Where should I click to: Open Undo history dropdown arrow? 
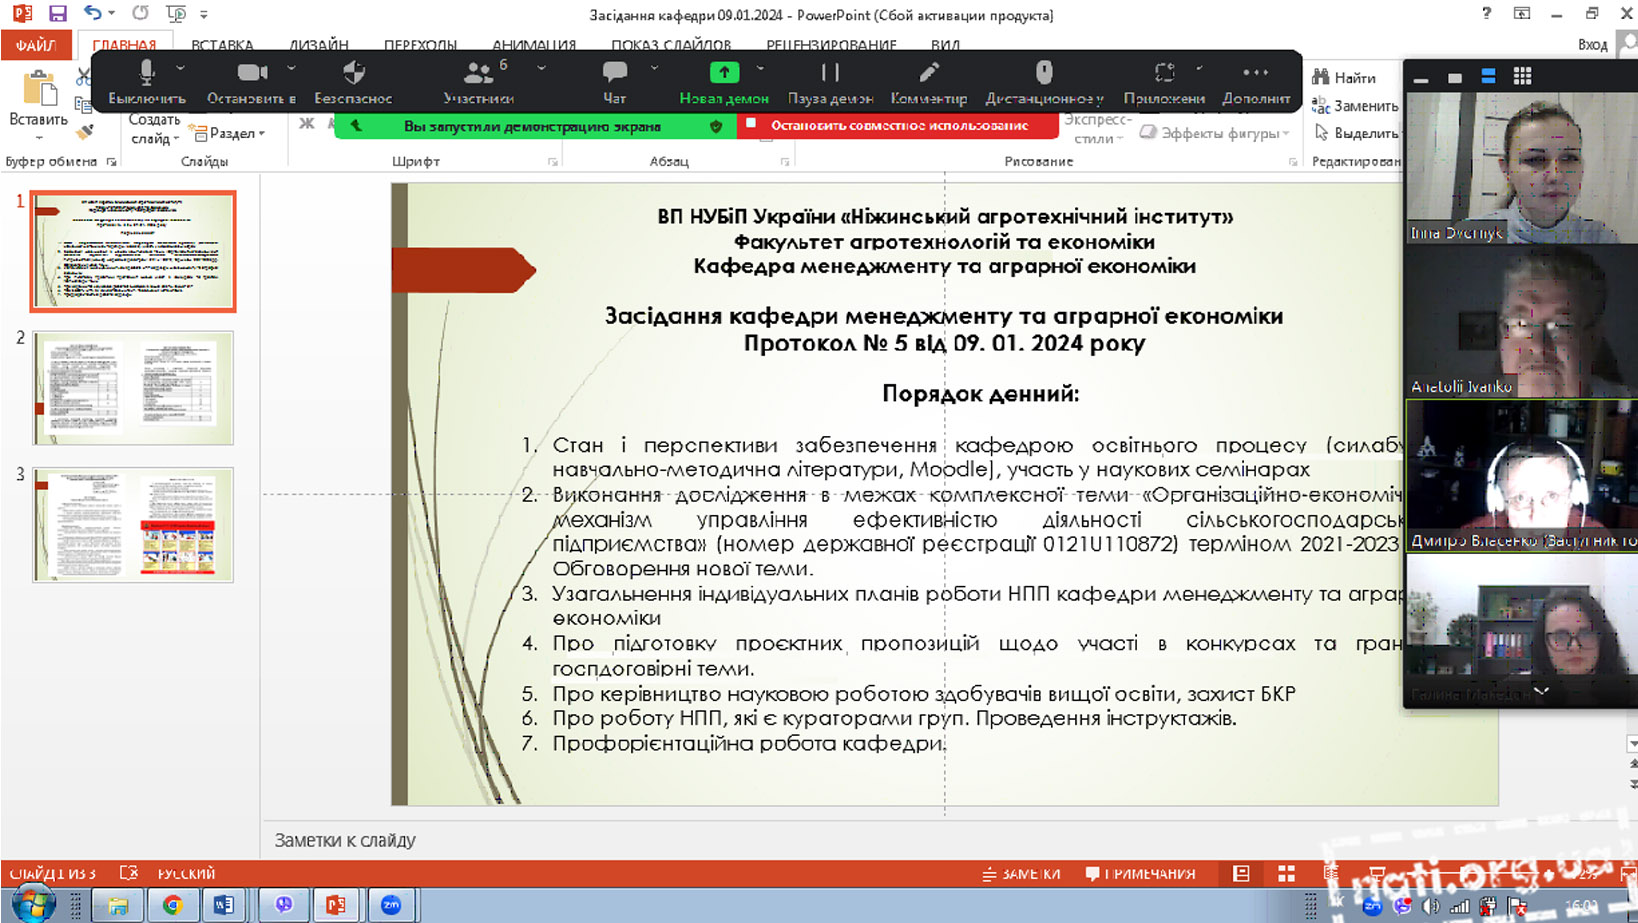110,14
